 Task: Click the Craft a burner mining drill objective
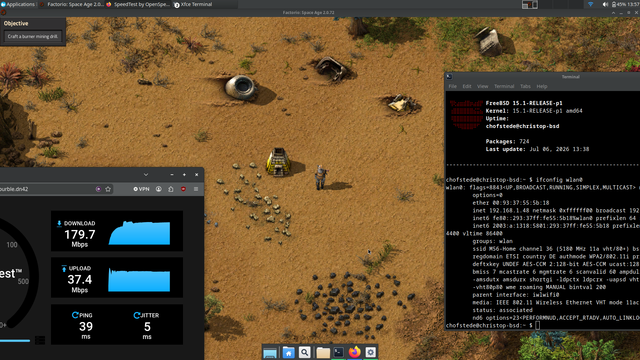click(33, 36)
